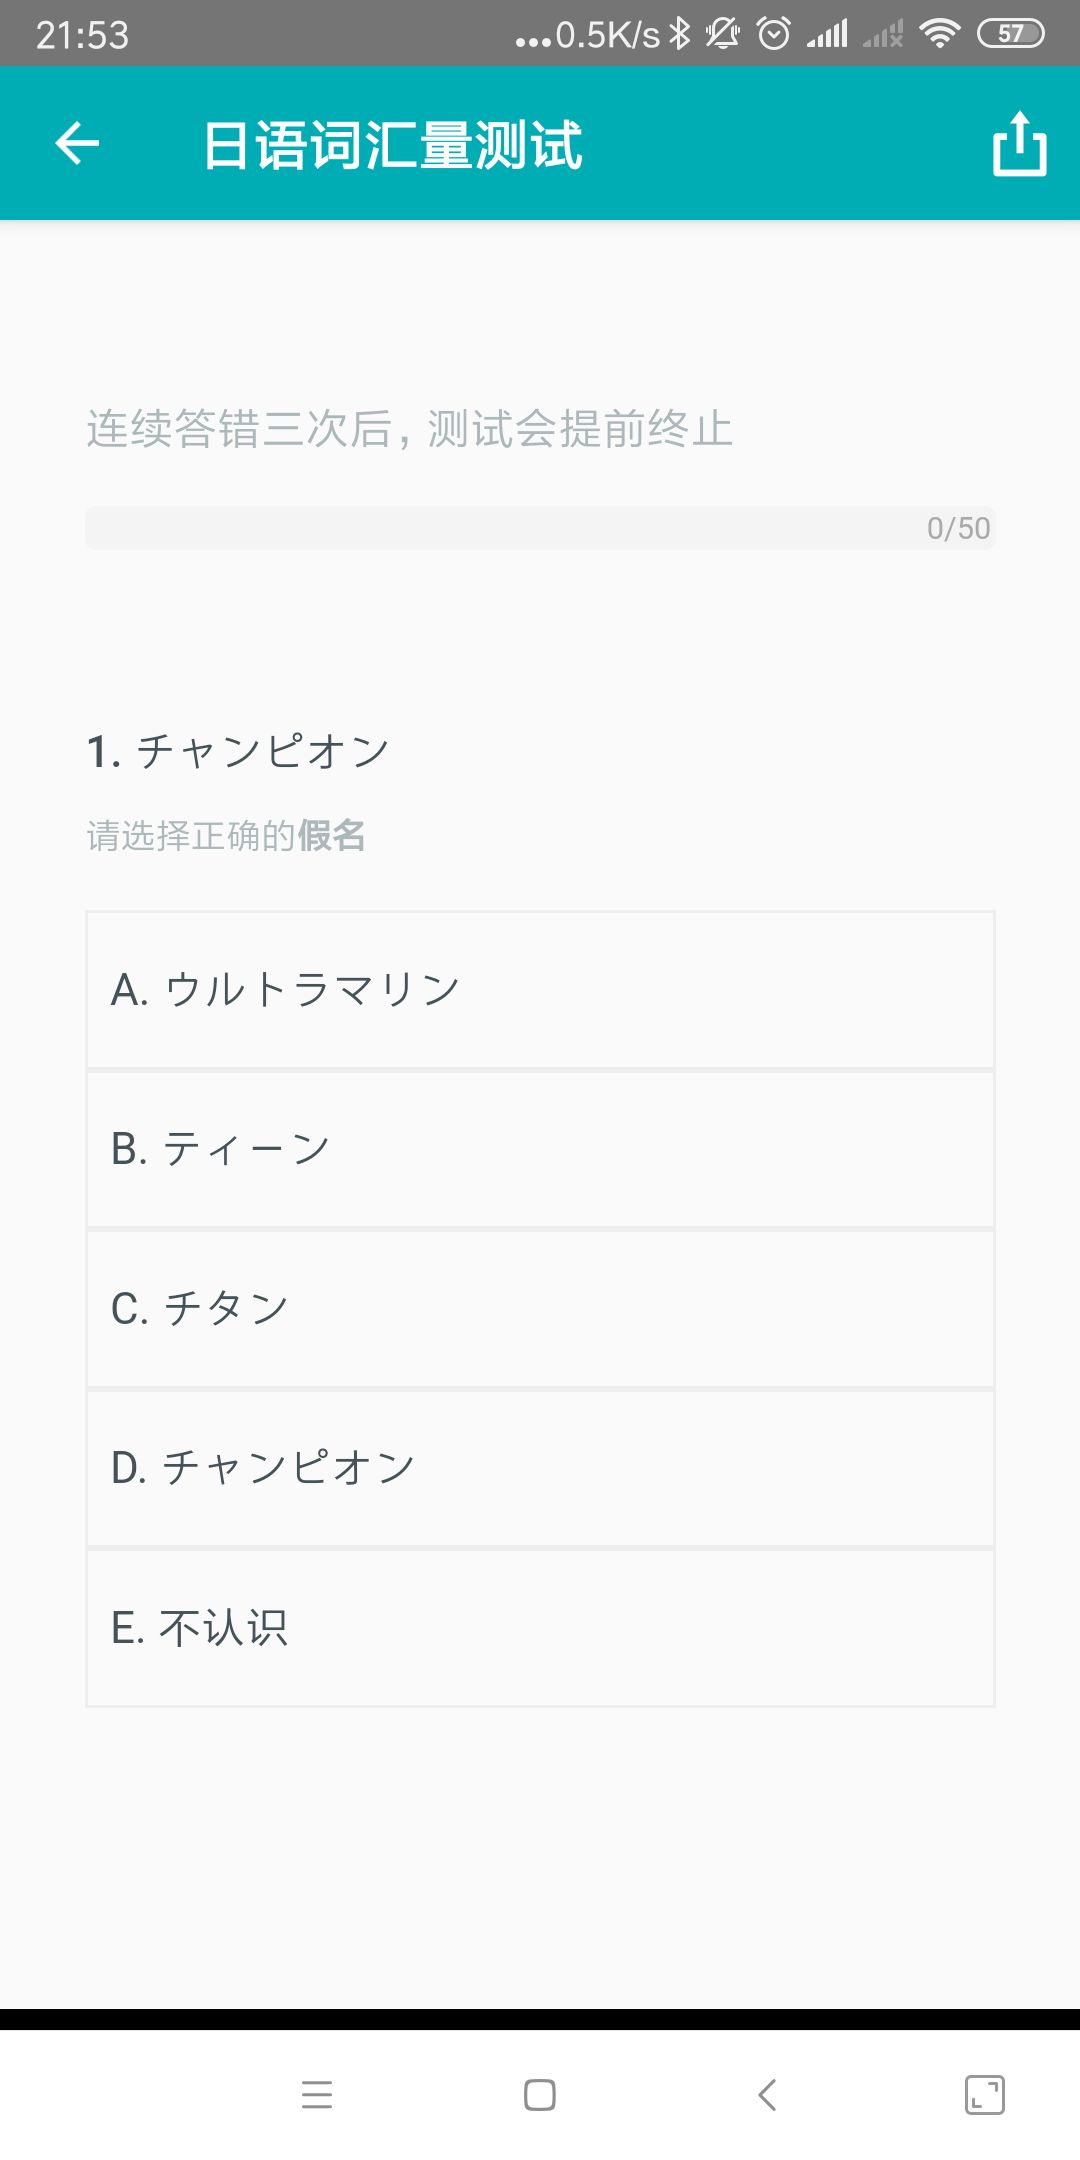Tap the title 日语词汇量测试
This screenshot has width=1080, height=2160.
(x=393, y=145)
